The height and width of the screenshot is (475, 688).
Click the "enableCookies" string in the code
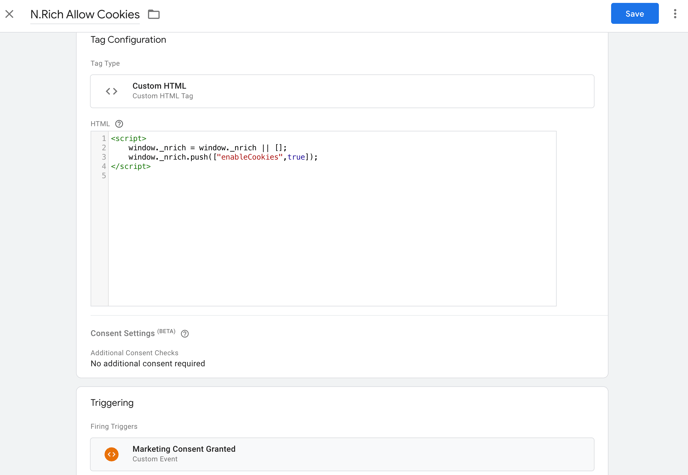[x=250, y=157]
